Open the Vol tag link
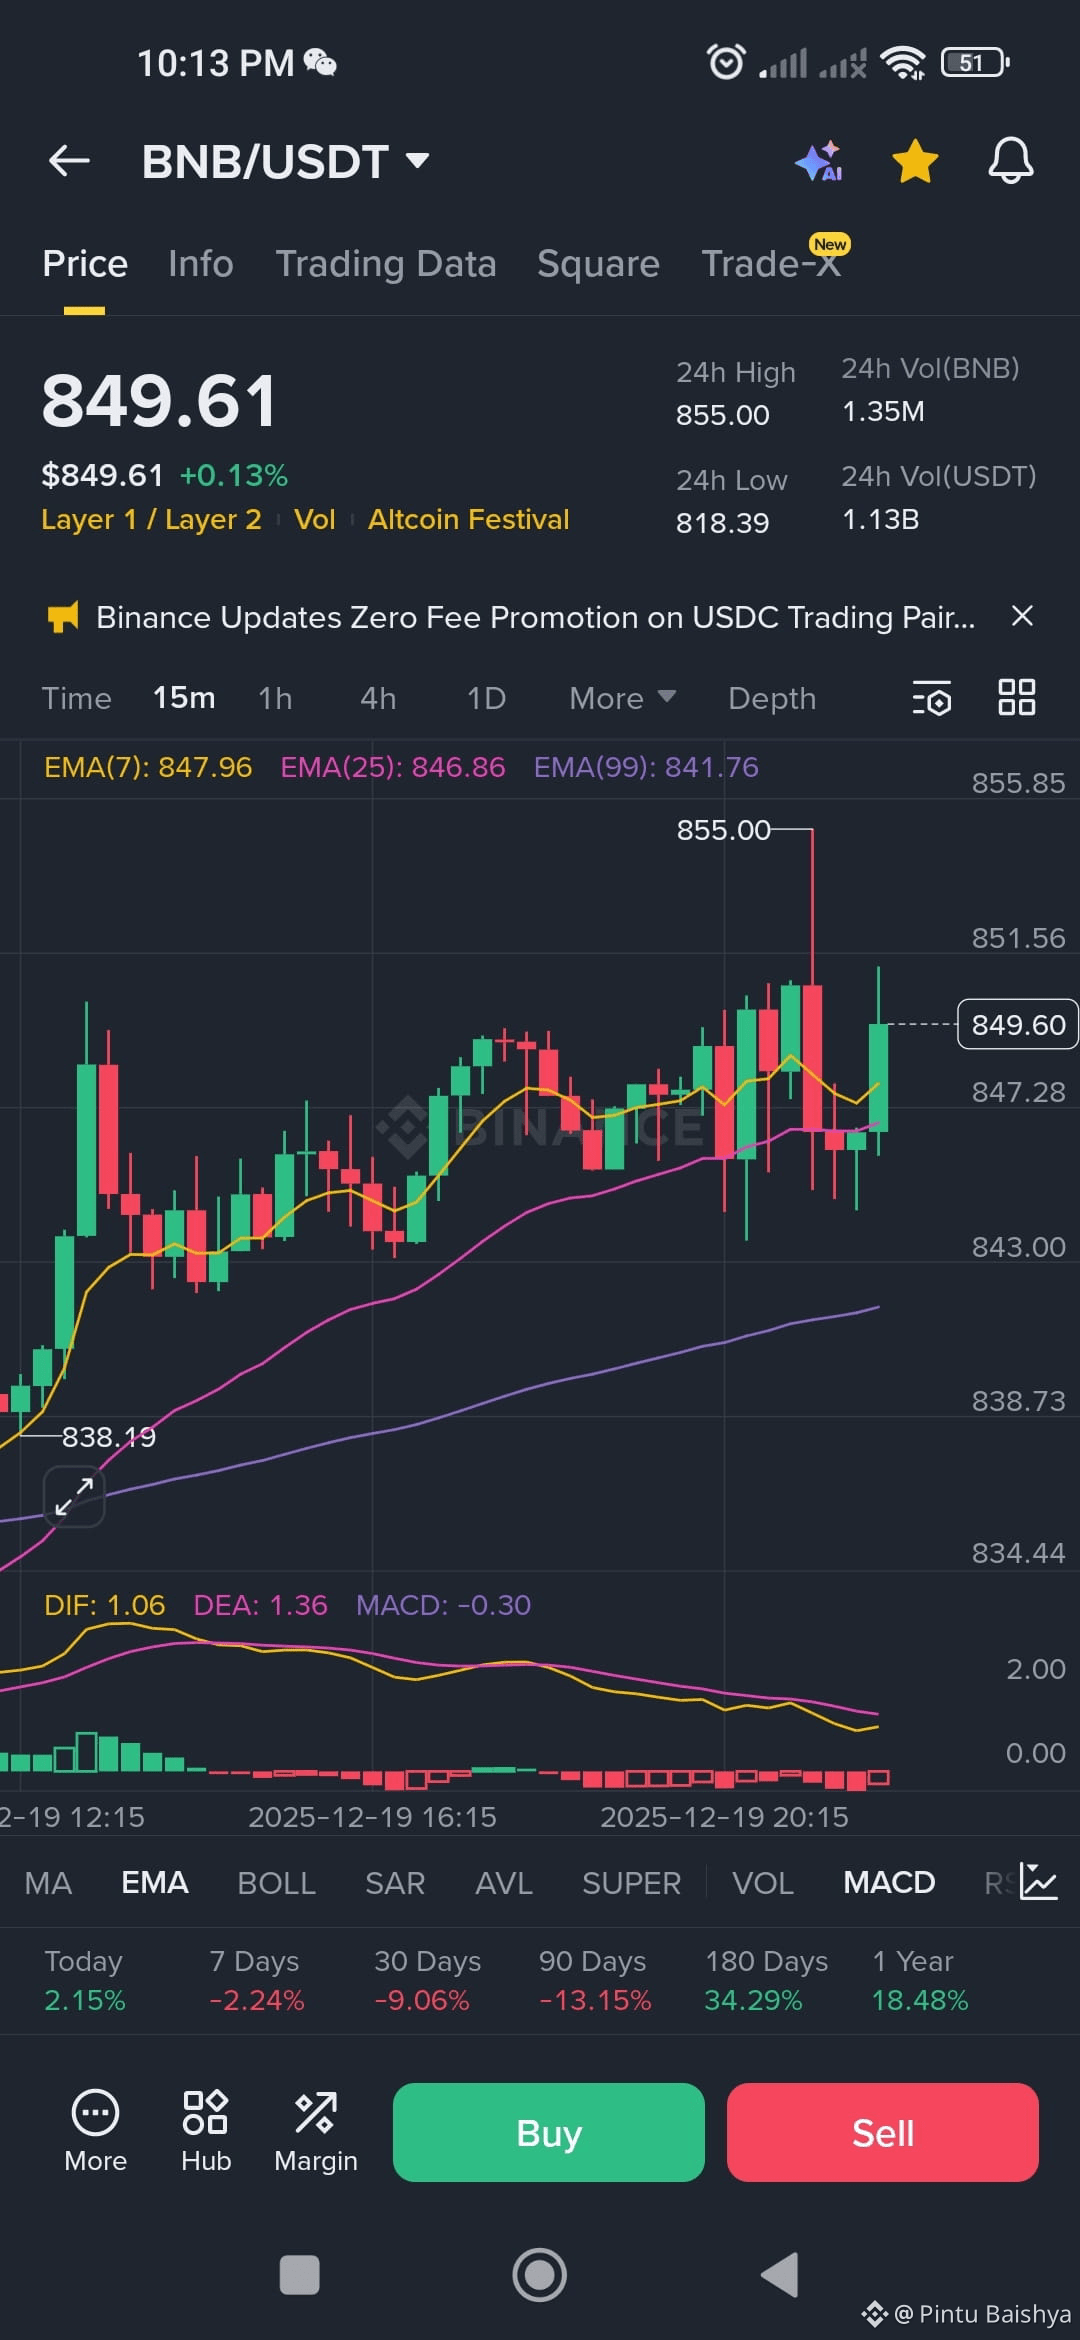Image resolution: width=1080 pixels, height=2340 pixels. (314, 520)
